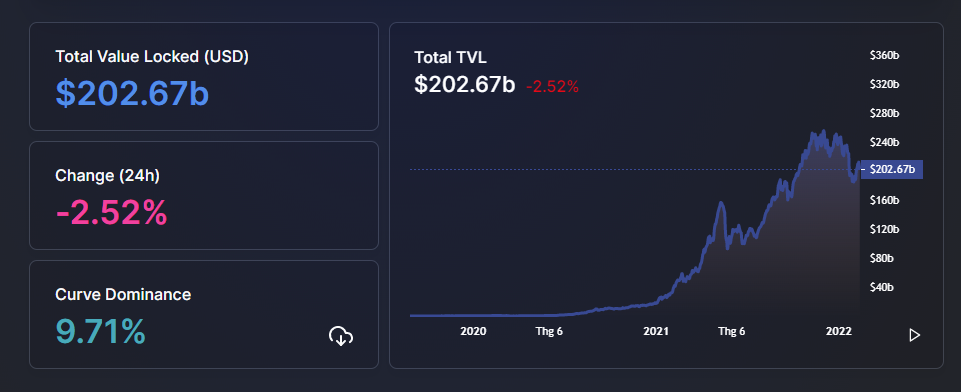Screen dimensions: 961x392
Task: Click the first Thg 6 axis label
Action: point(549,331)
